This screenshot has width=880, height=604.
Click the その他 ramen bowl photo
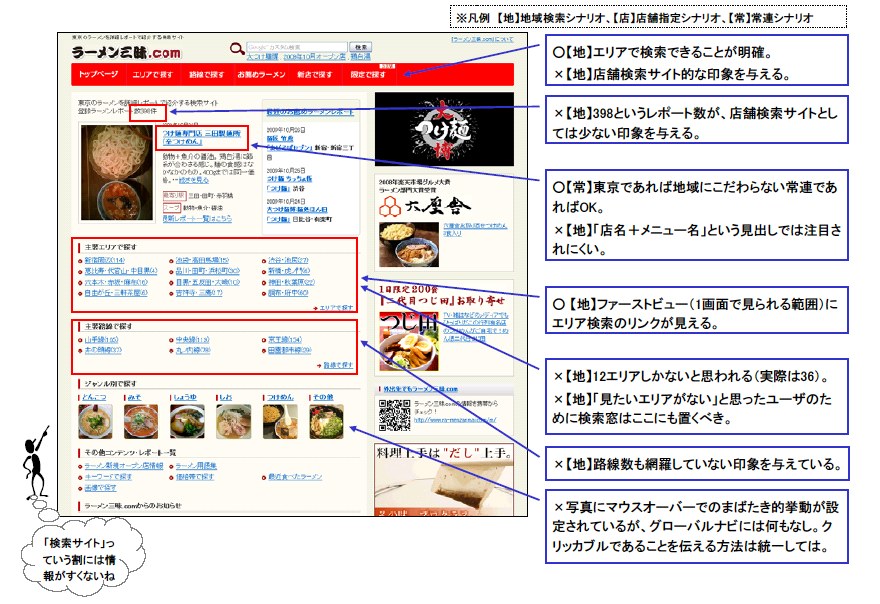coord(326,421)
